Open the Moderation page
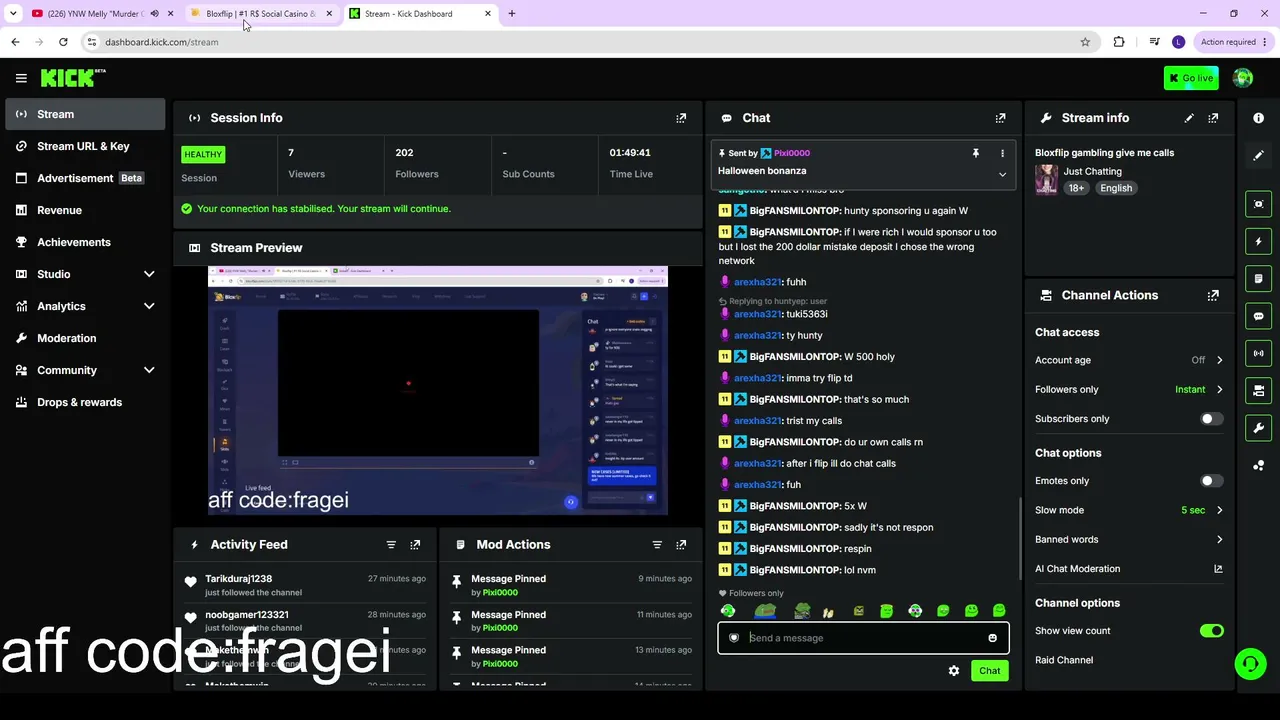Screen dimensions: 1280x720 pos(85,338)
